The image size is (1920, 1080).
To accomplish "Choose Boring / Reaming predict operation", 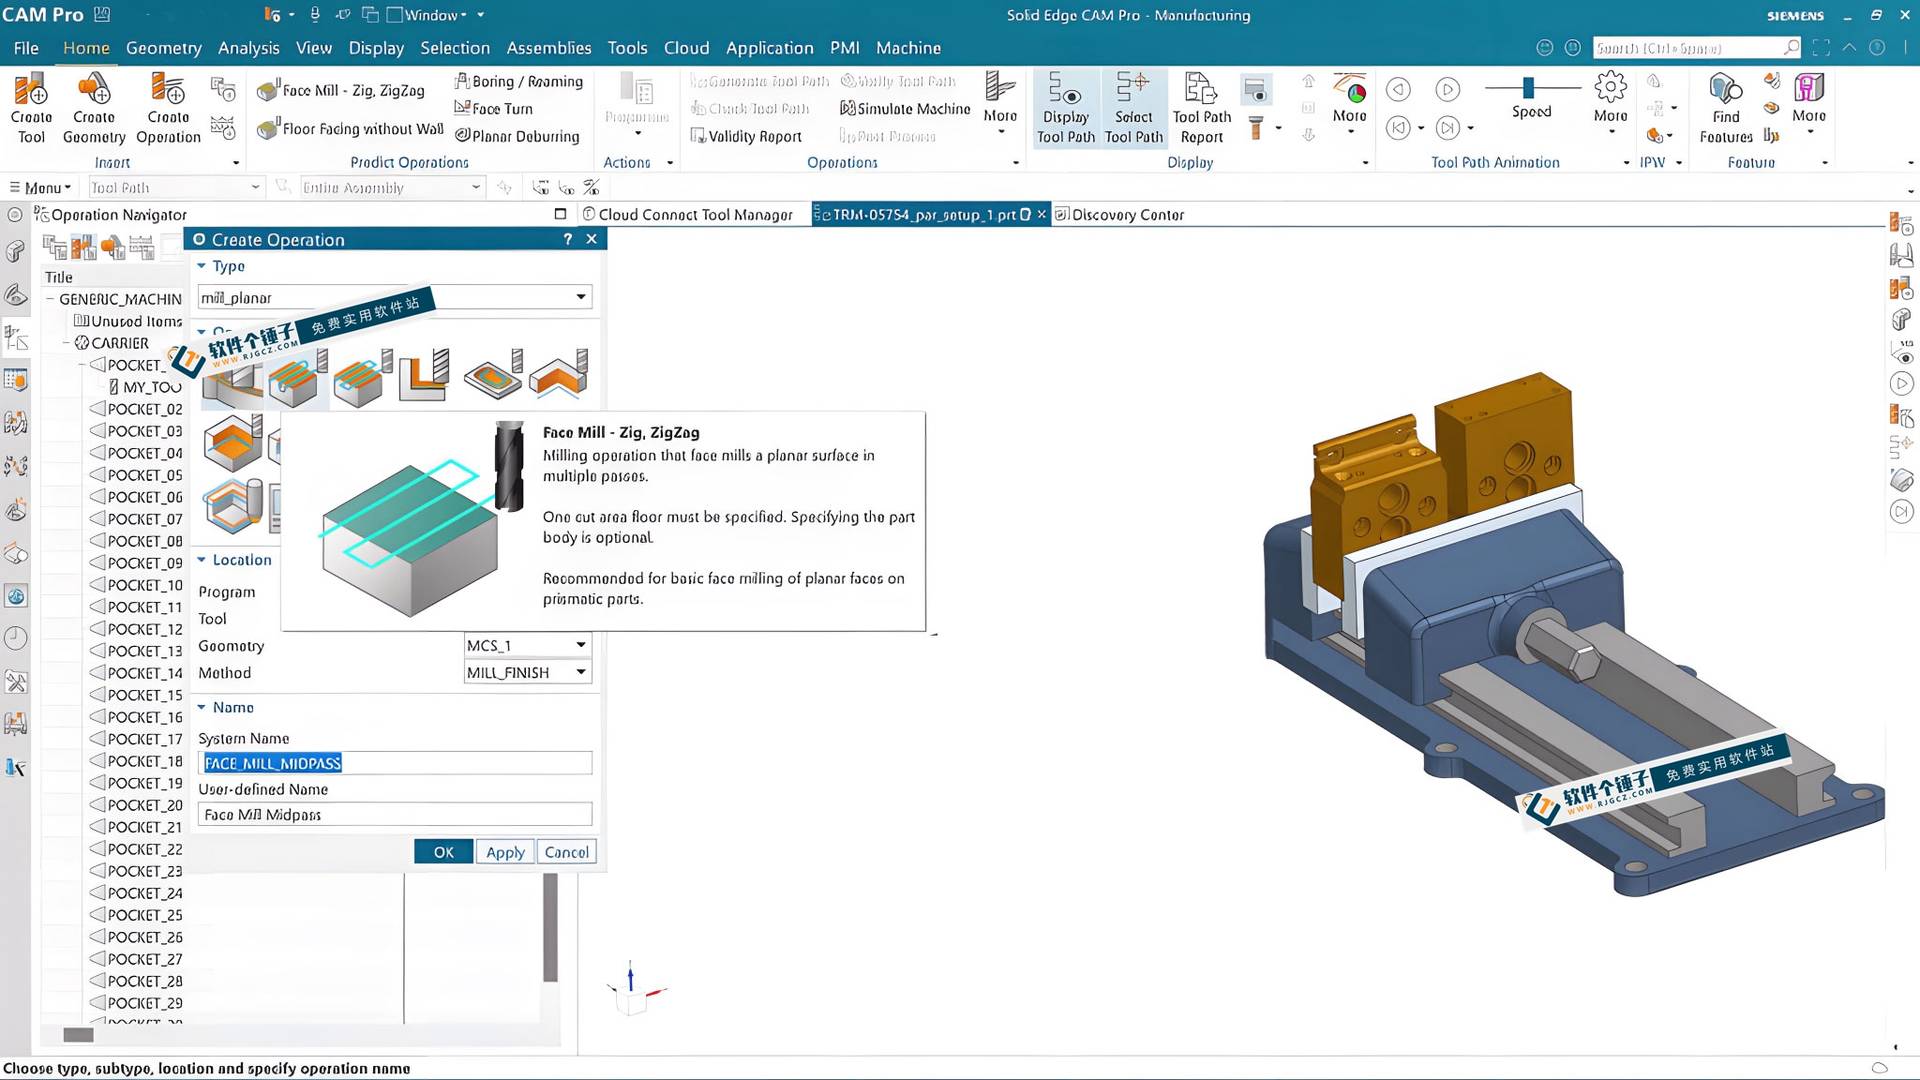I will [x=518, y=82].
